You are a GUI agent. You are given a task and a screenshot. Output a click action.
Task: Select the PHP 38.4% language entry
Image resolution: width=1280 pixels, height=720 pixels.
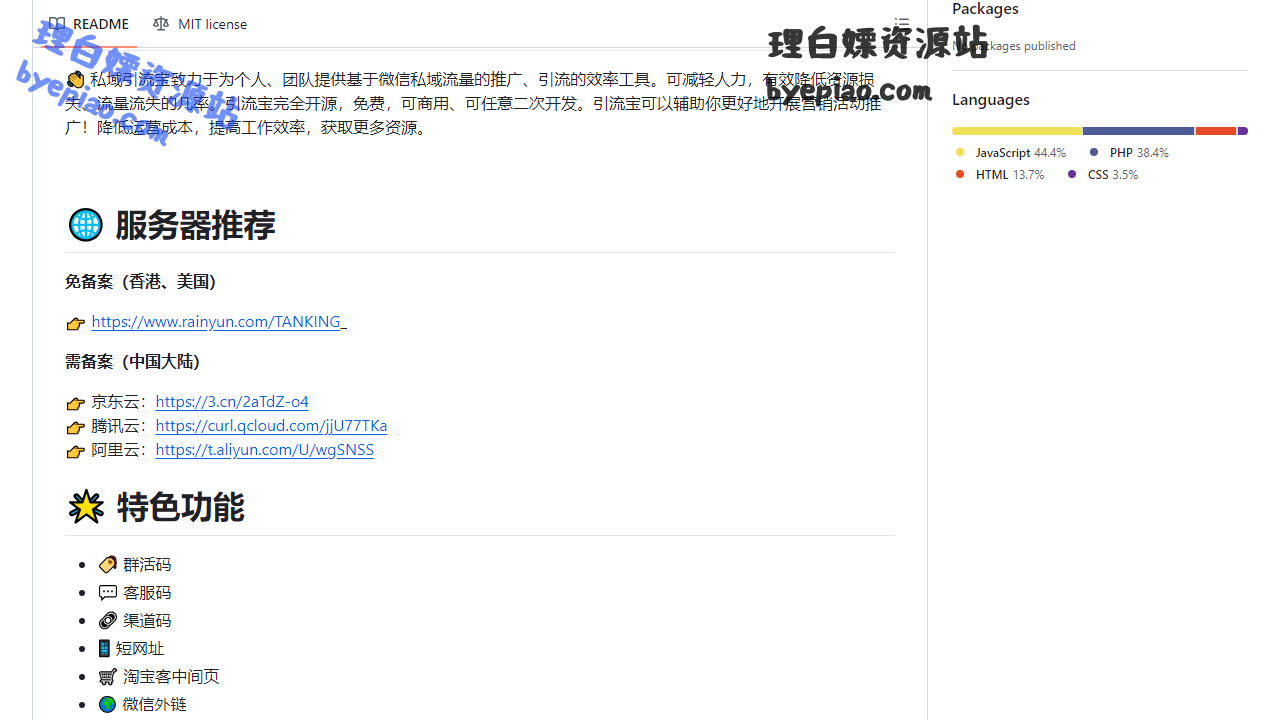pyautogui.click(x=1129, y=153)
